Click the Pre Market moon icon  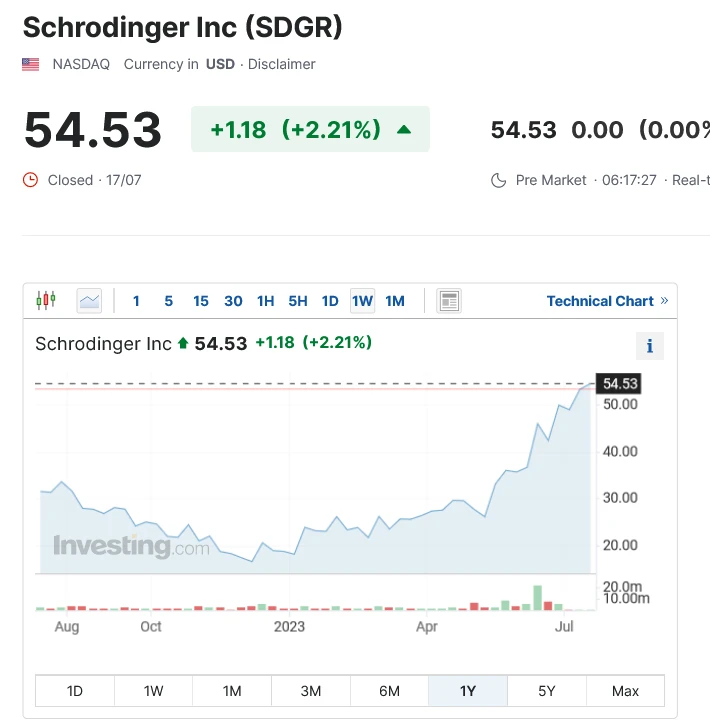[498, 180]
